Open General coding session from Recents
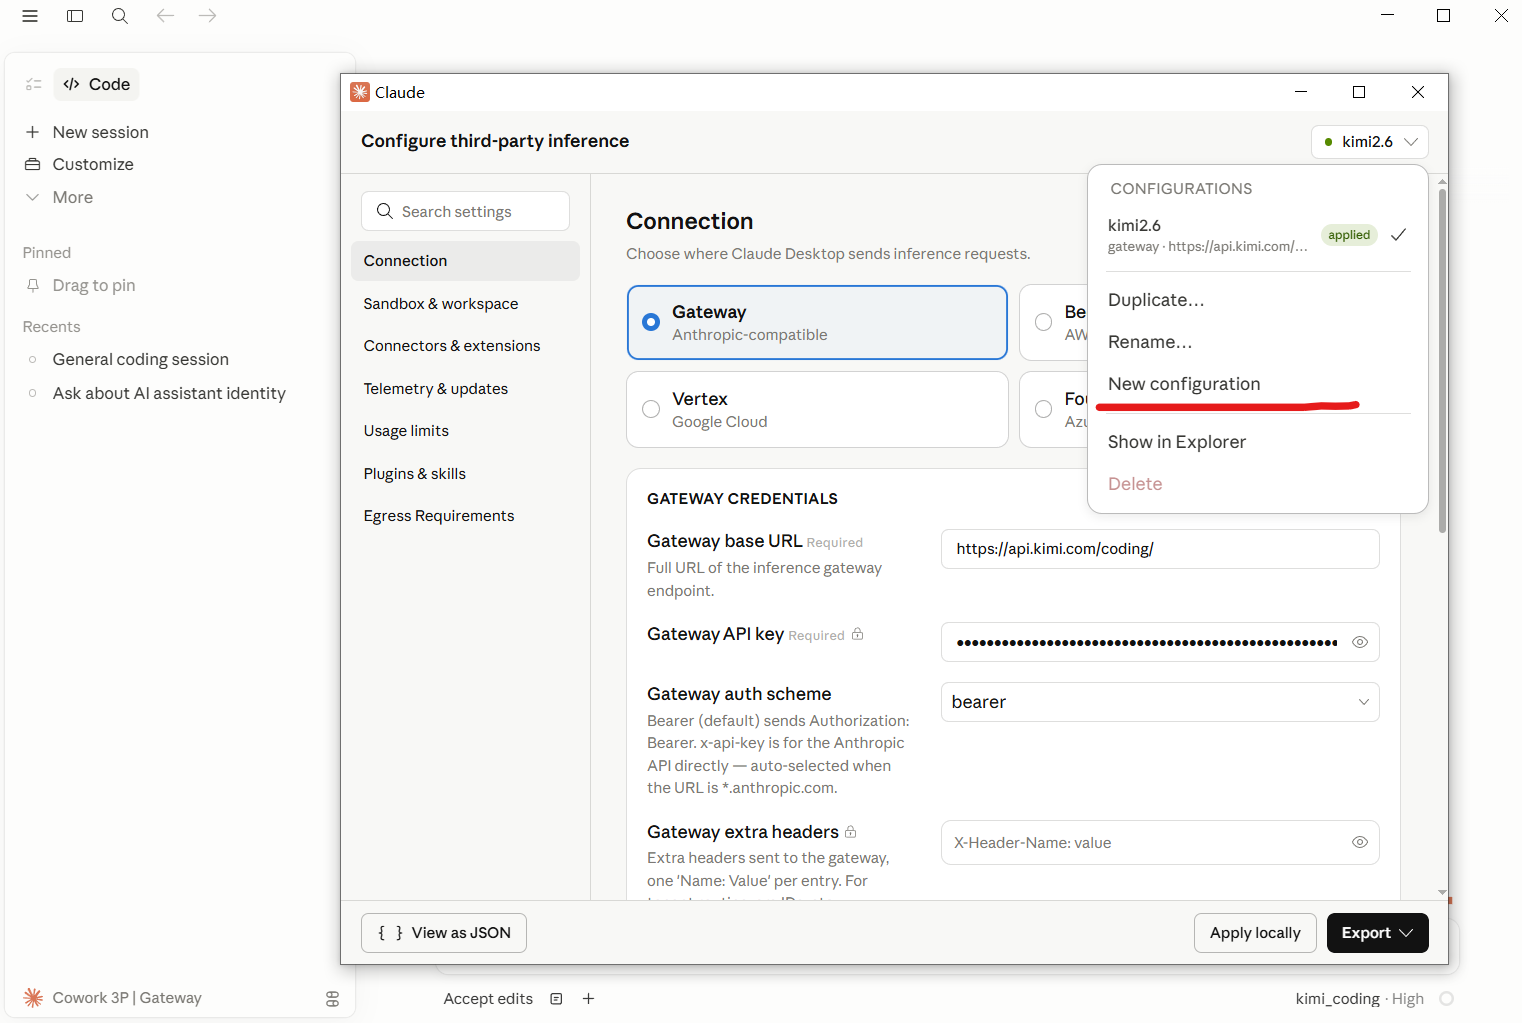The width and height of the screenshot is (1522, 1023). (x=141, y=359)
